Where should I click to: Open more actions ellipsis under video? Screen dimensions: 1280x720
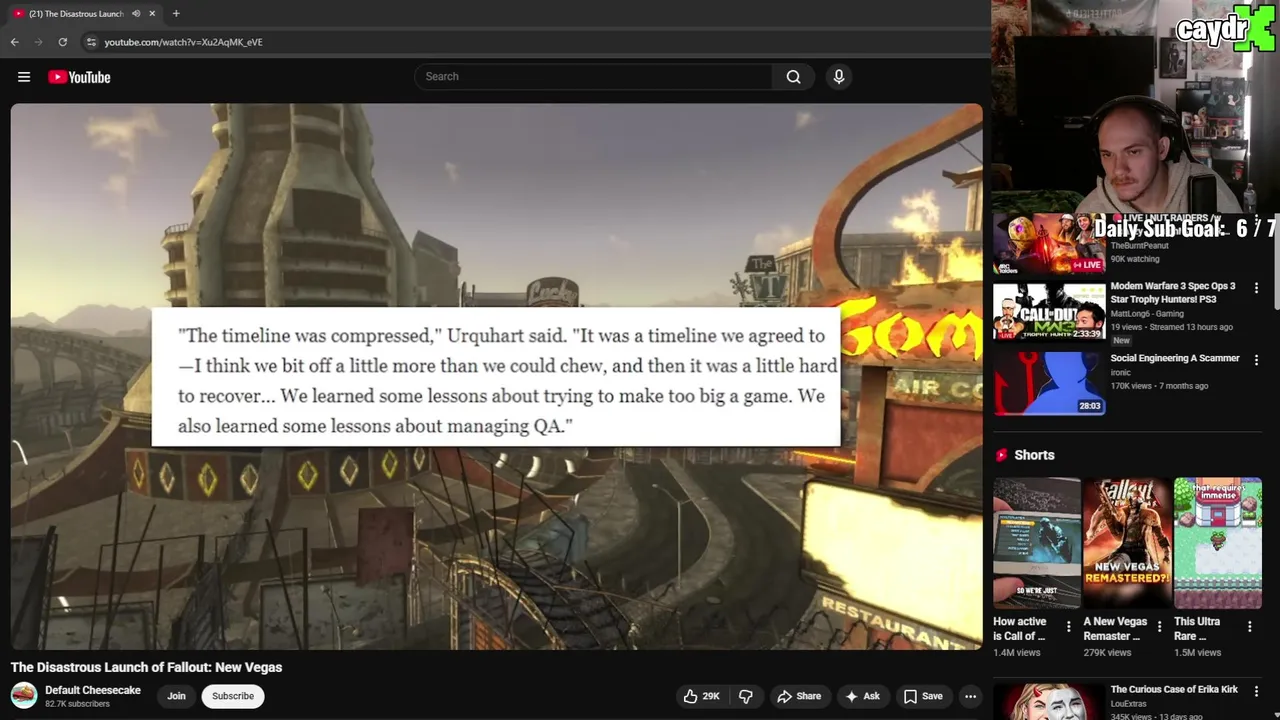point(970,696)
